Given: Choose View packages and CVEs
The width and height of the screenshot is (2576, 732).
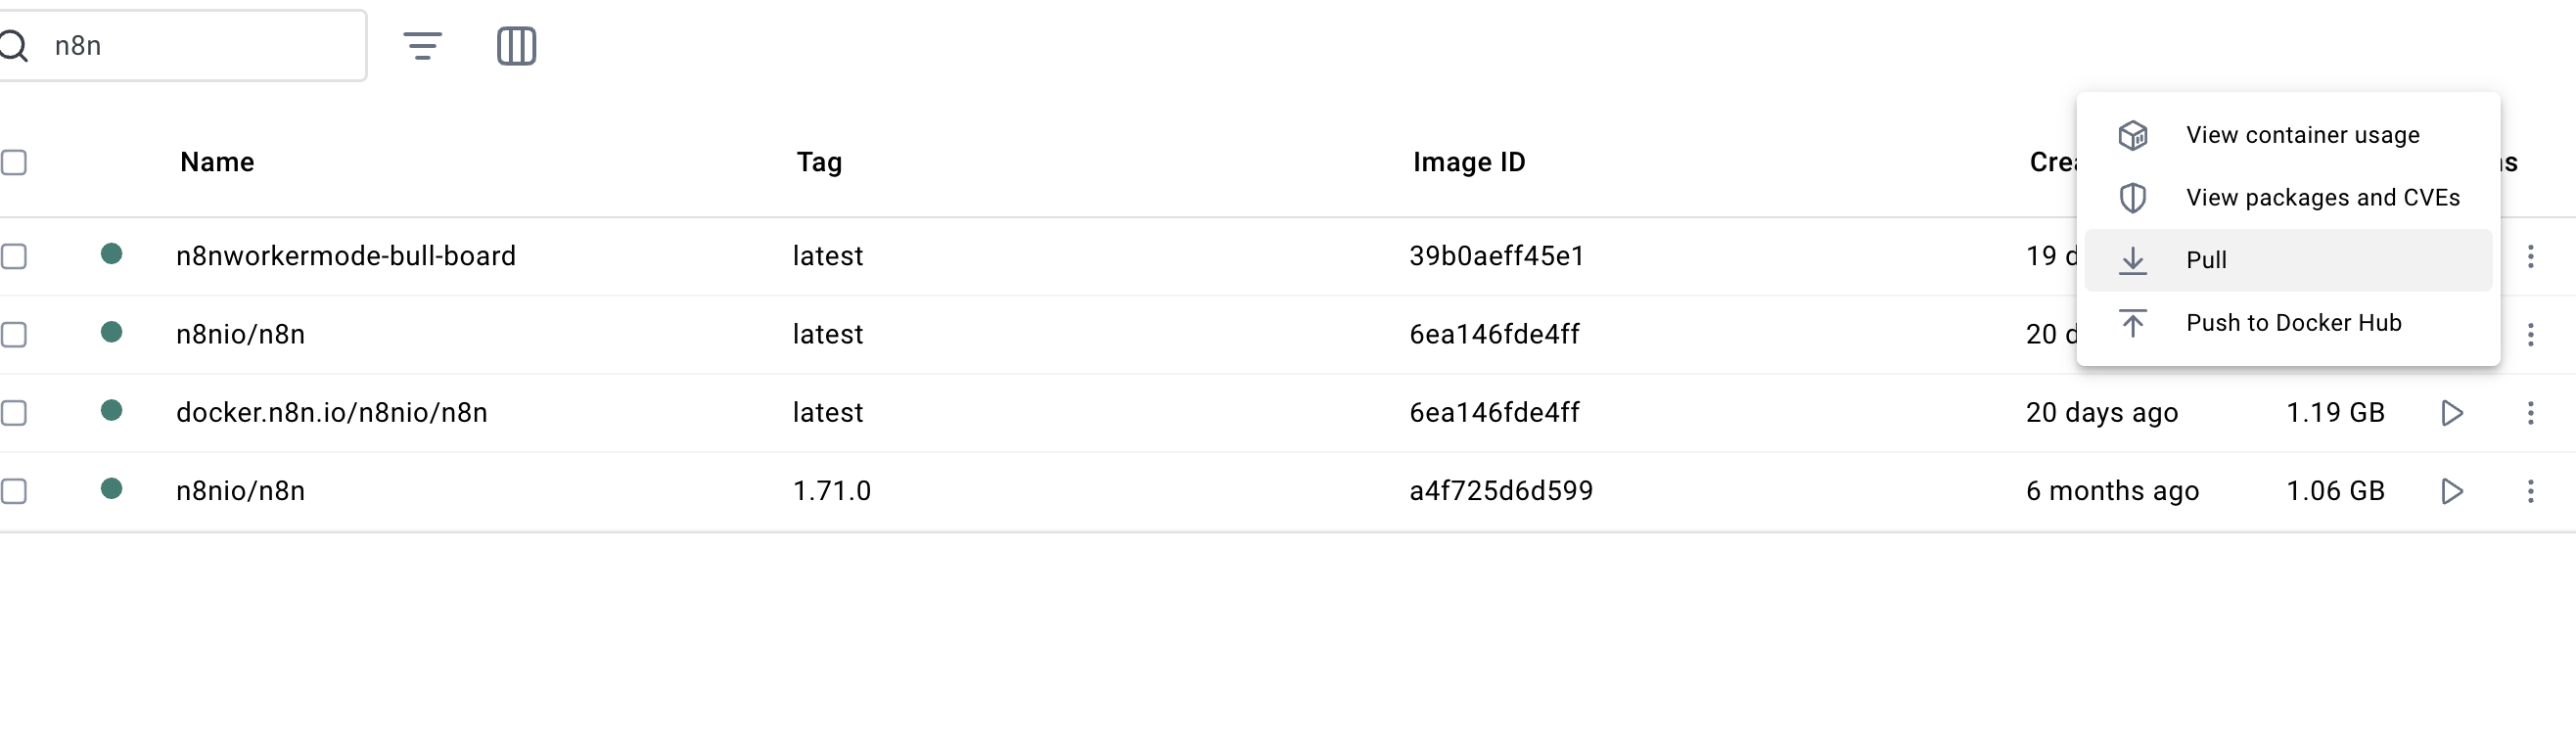Looking at the screenshot, I should pos(2288,198).
